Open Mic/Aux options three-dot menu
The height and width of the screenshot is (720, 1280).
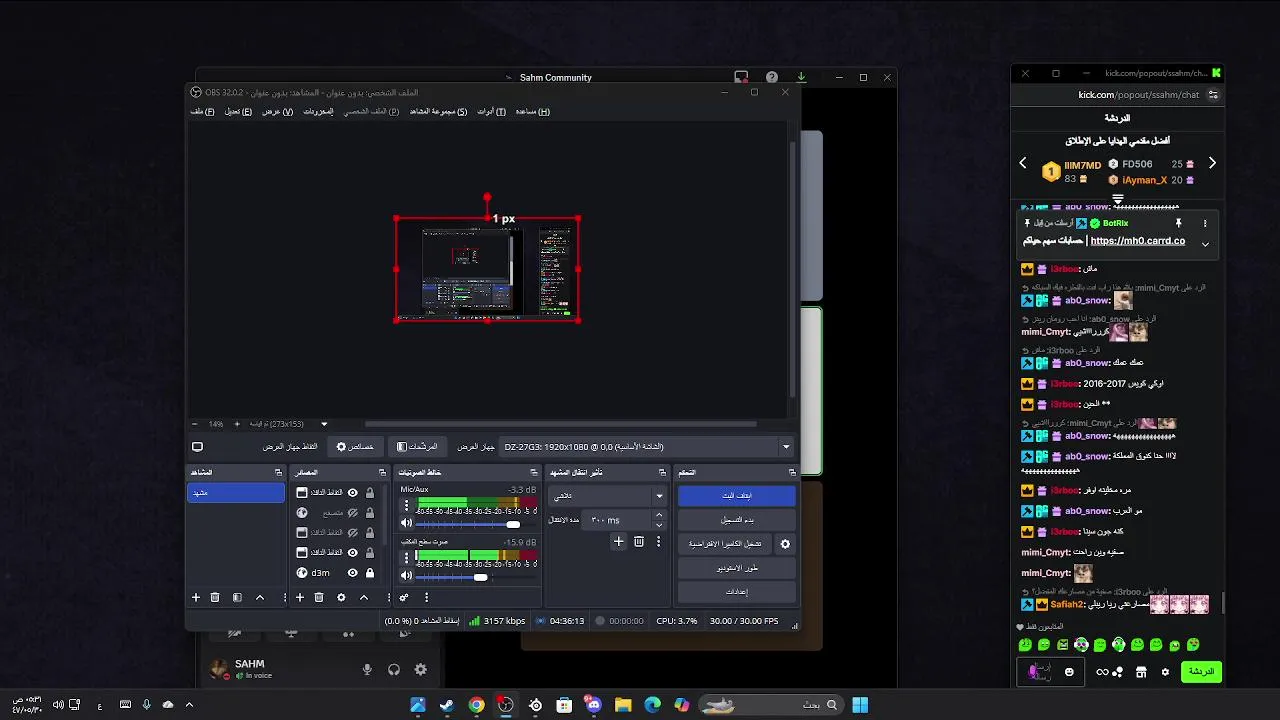pyautogui.click(x=406, y=506)
